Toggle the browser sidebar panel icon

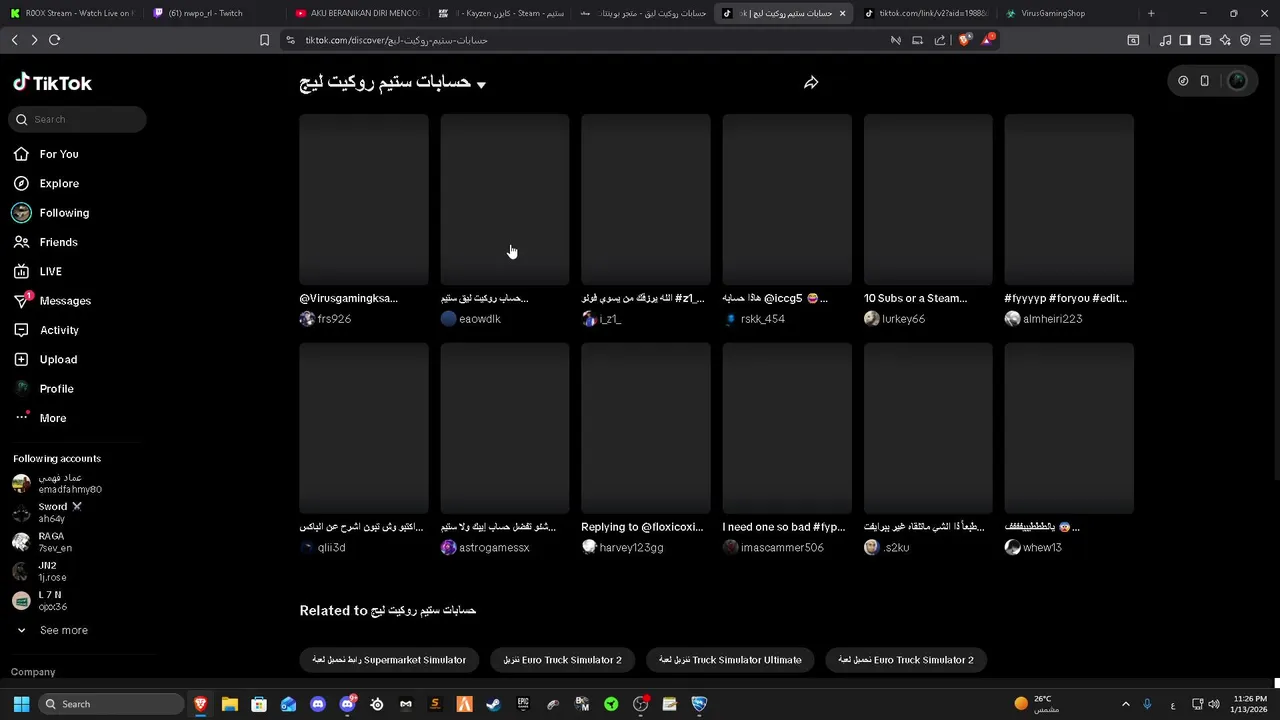click(1185, 40)
